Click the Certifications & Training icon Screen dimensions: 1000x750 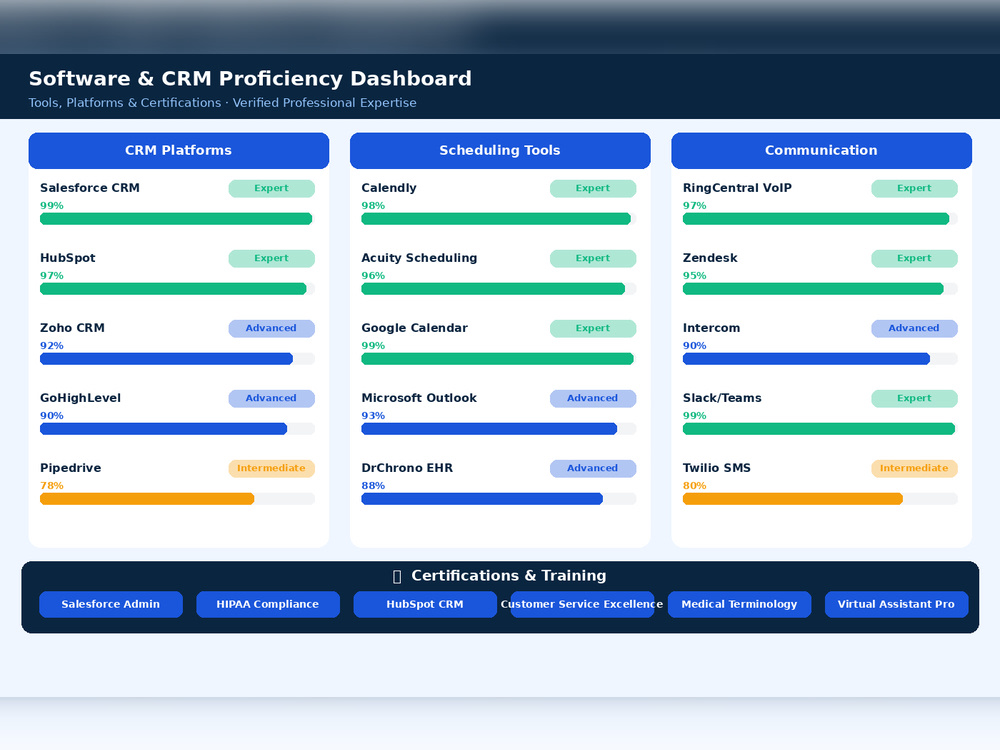(397, 577)
